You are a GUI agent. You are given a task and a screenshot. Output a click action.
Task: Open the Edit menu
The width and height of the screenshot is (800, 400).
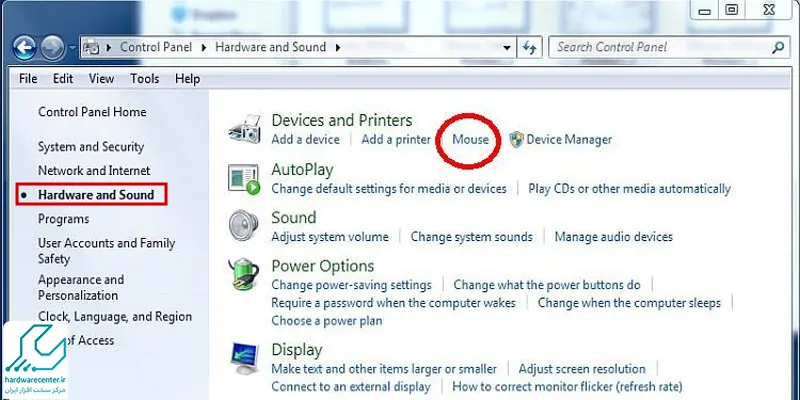tap(63, 79)
